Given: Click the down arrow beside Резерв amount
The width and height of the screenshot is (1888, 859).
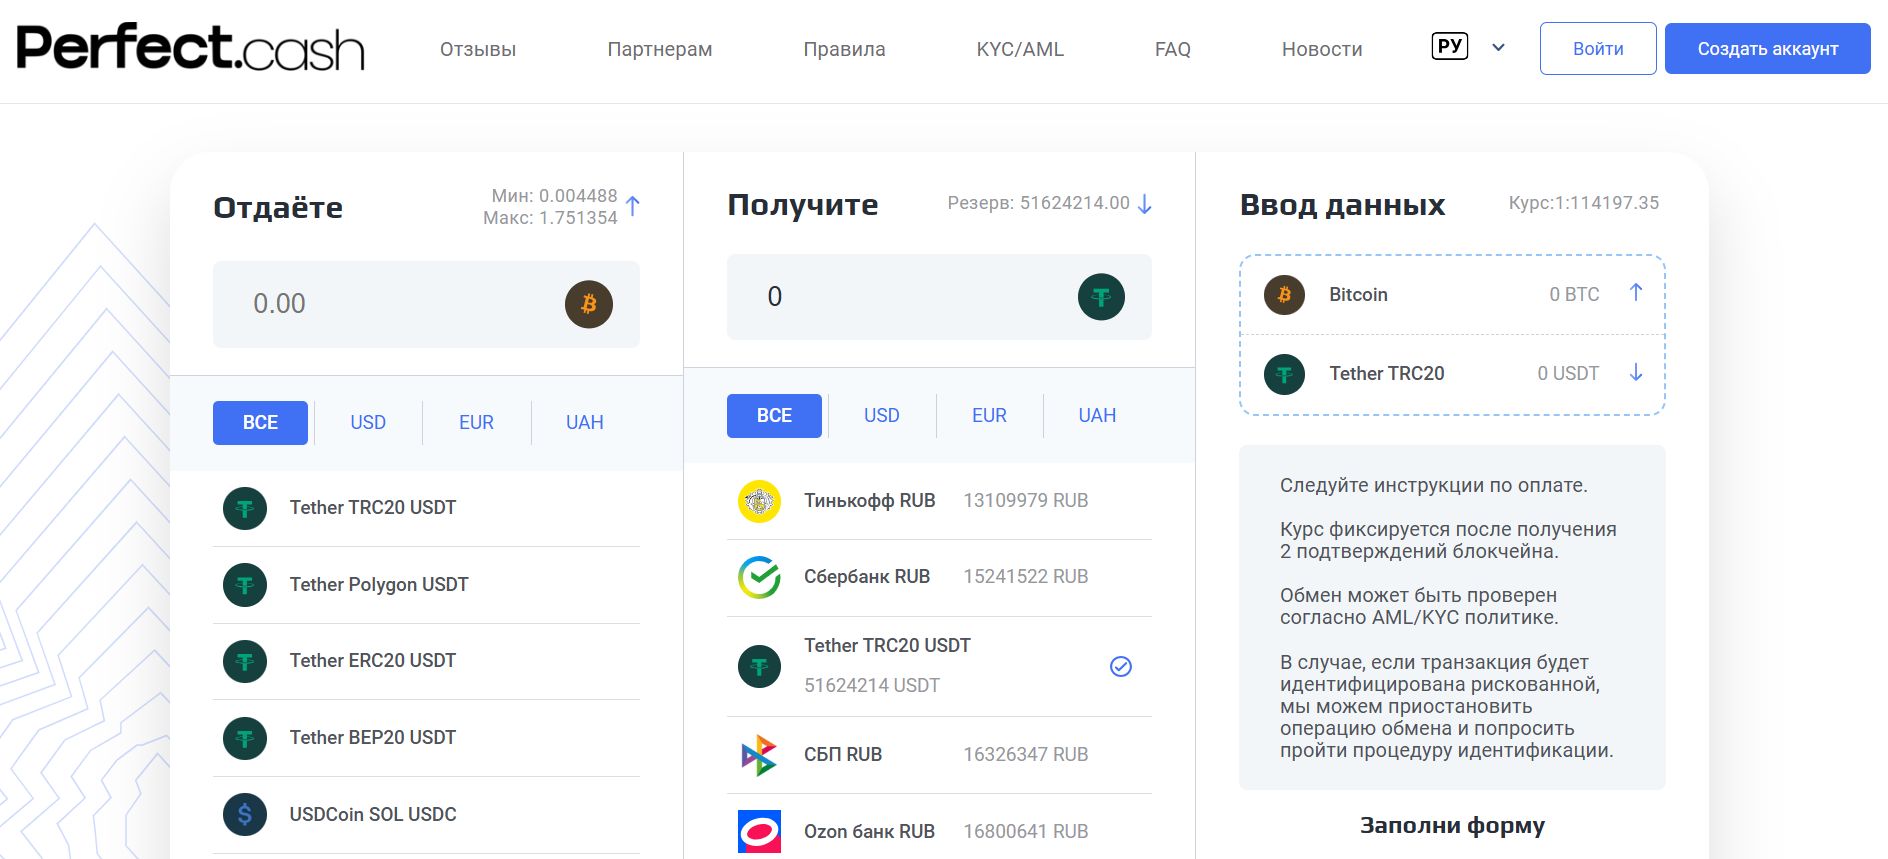Looking at the screenshot, I should 1145,204.
